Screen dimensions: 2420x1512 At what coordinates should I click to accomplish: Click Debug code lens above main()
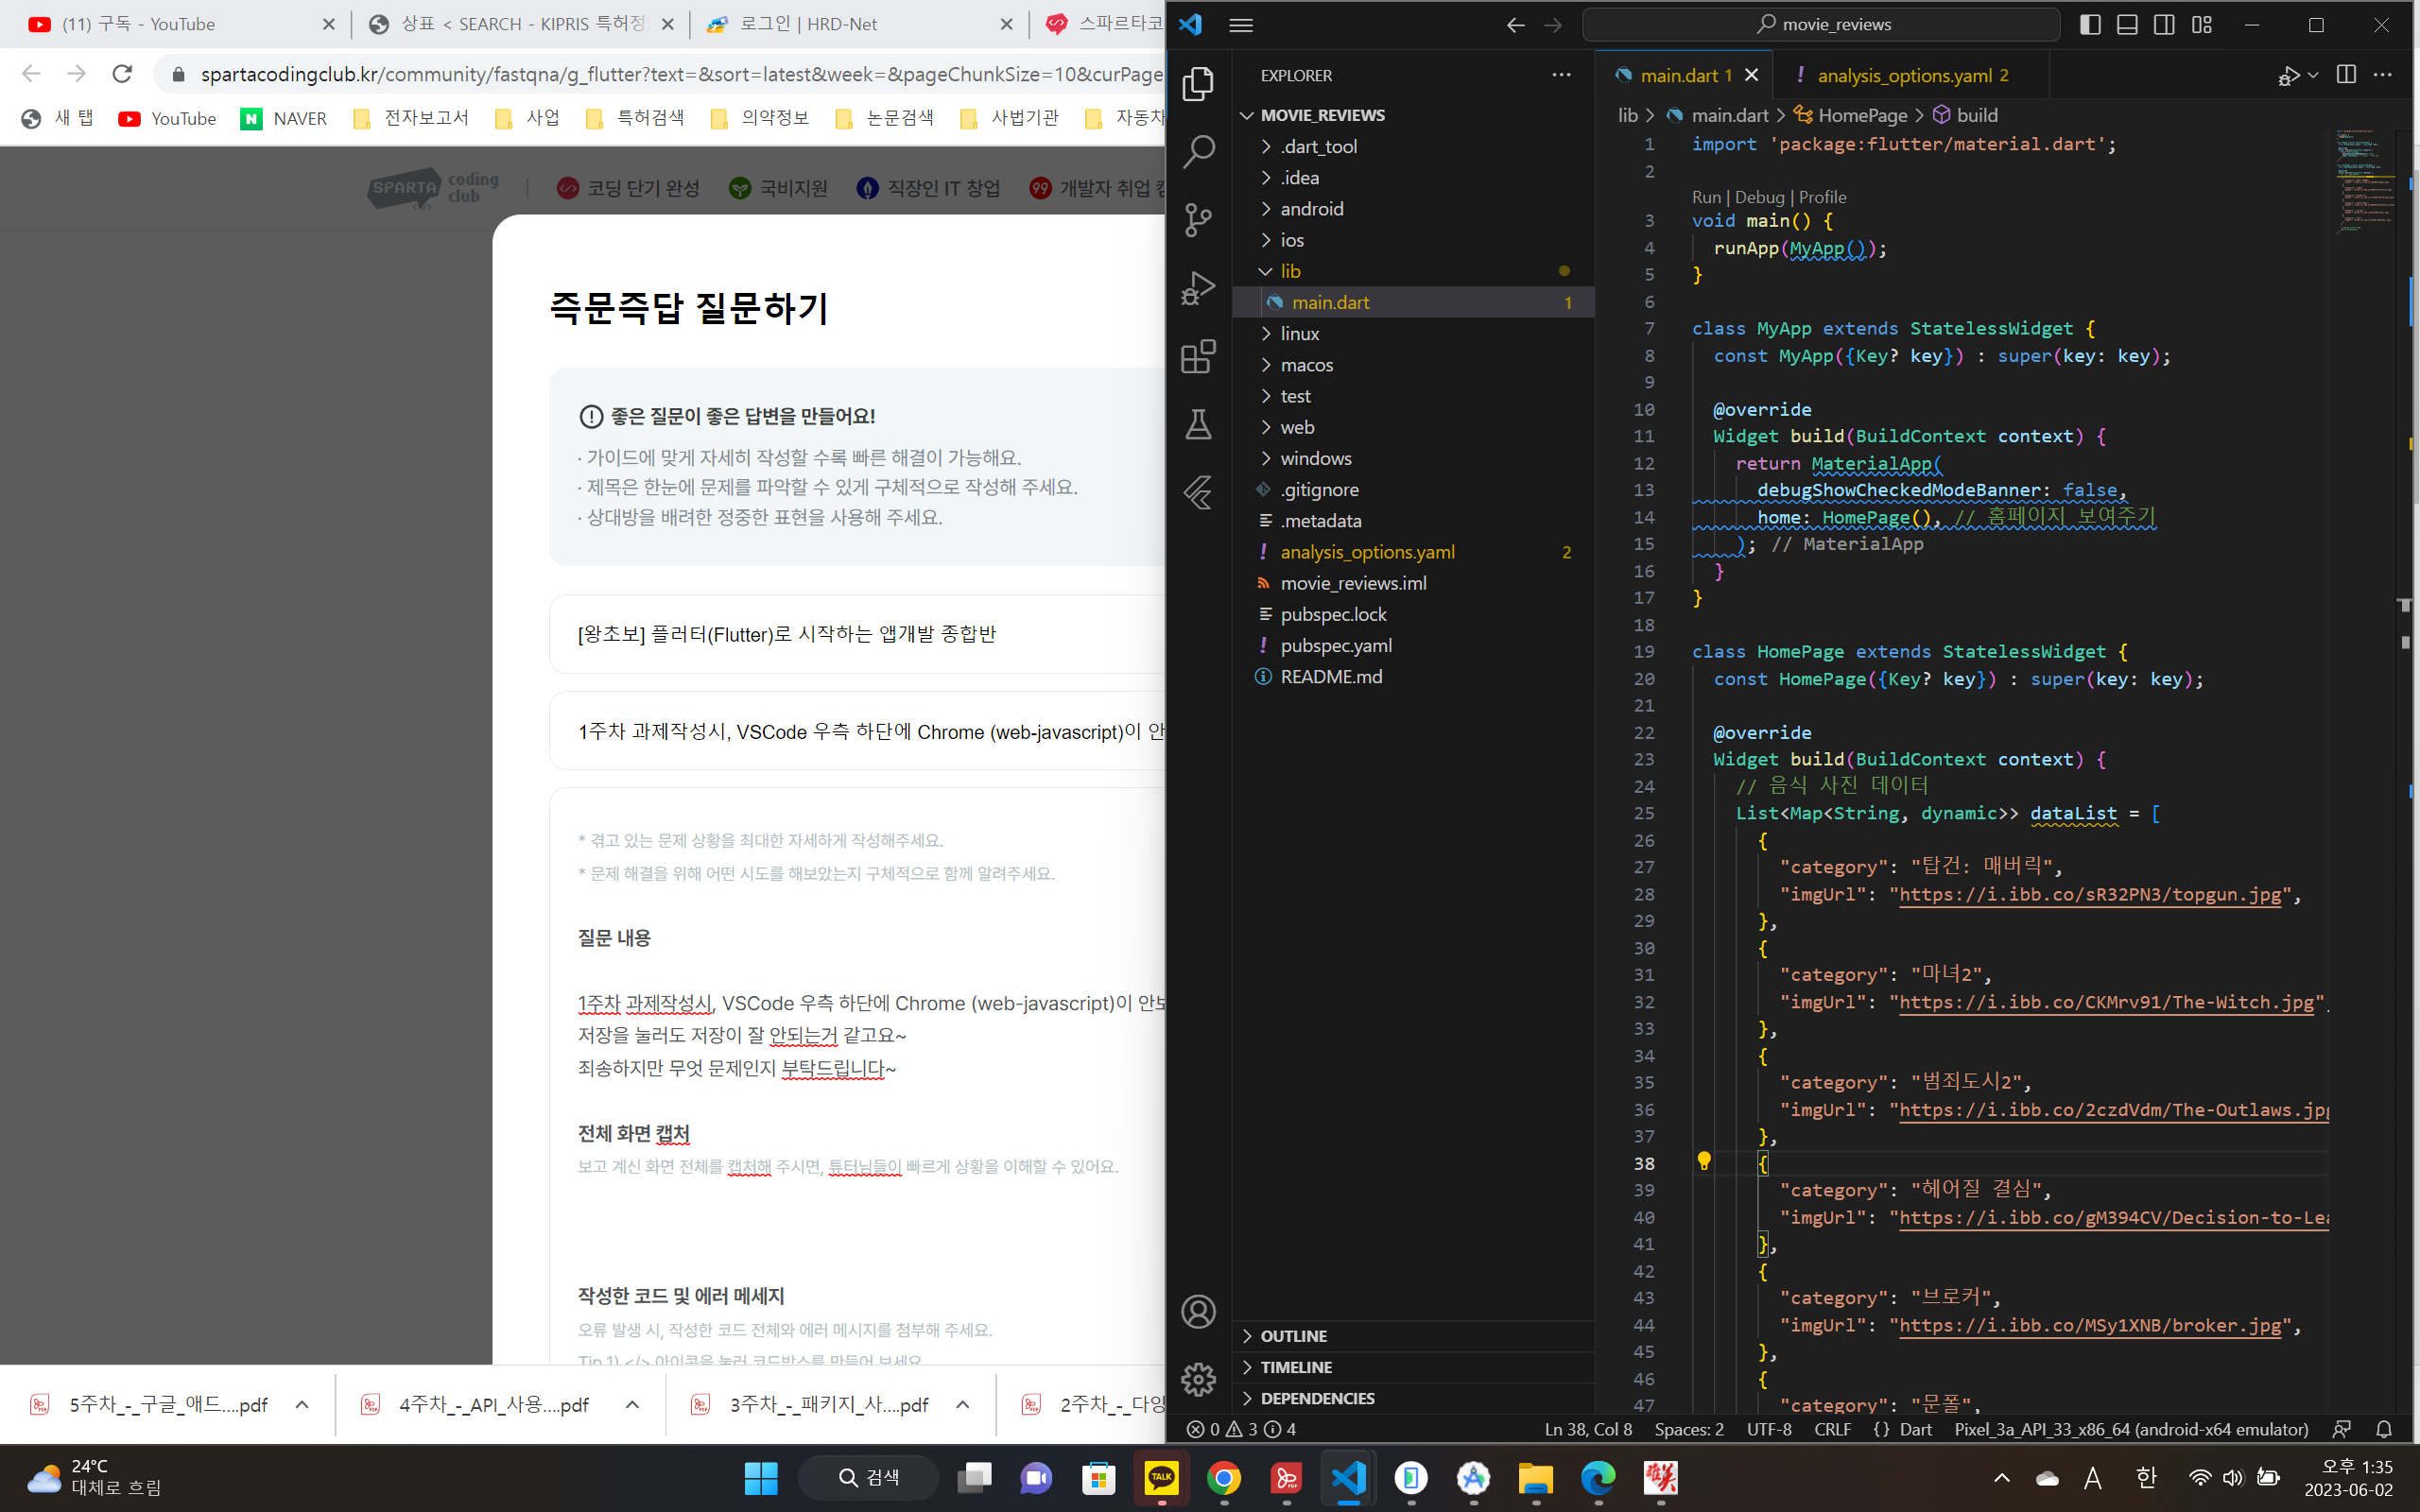coord(1759,197)
